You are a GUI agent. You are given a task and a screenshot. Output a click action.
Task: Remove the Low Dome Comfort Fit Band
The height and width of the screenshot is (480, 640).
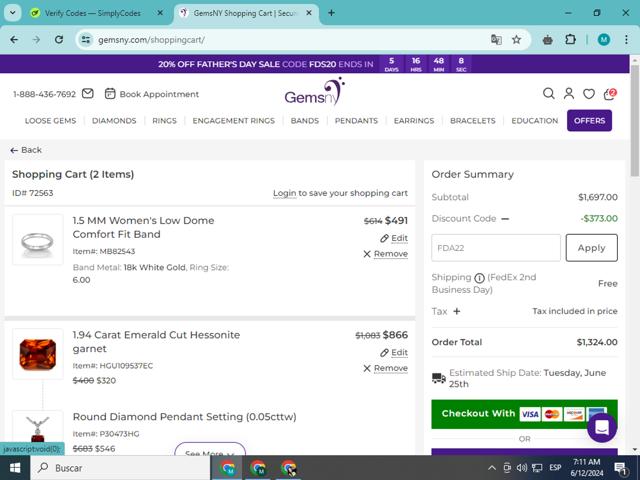click(391, 254)
